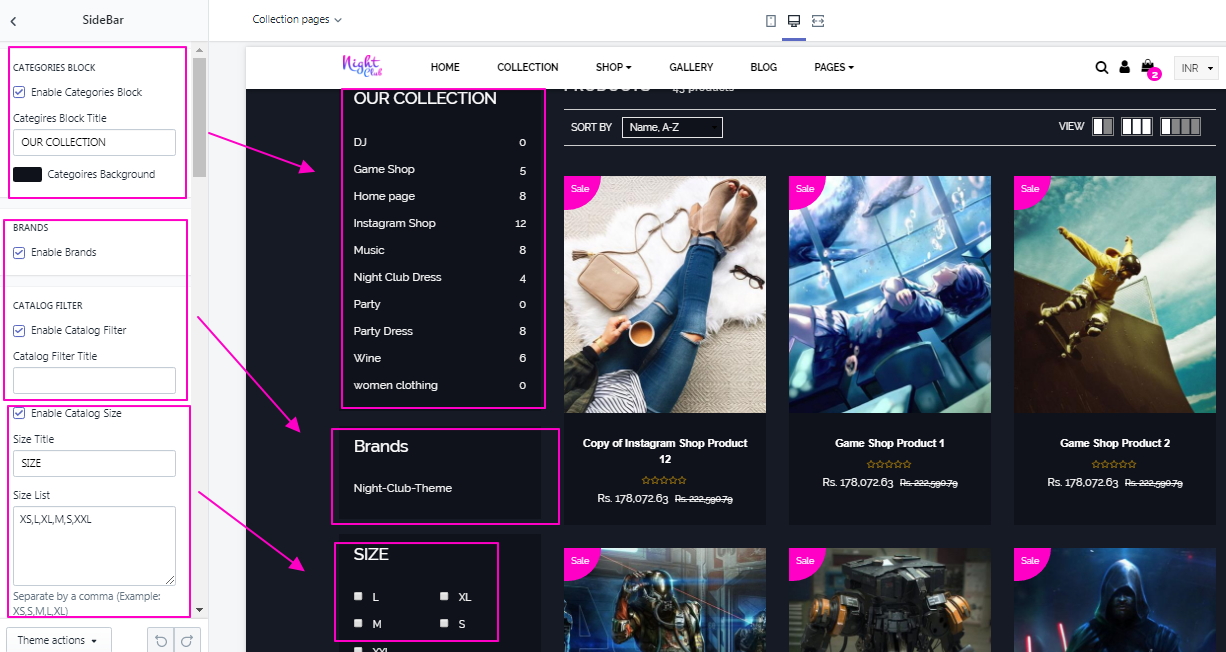This screenshot has width=1226, height=652.
Task: Select two-column grid view icon
Action: click(x=1103, y=127)
